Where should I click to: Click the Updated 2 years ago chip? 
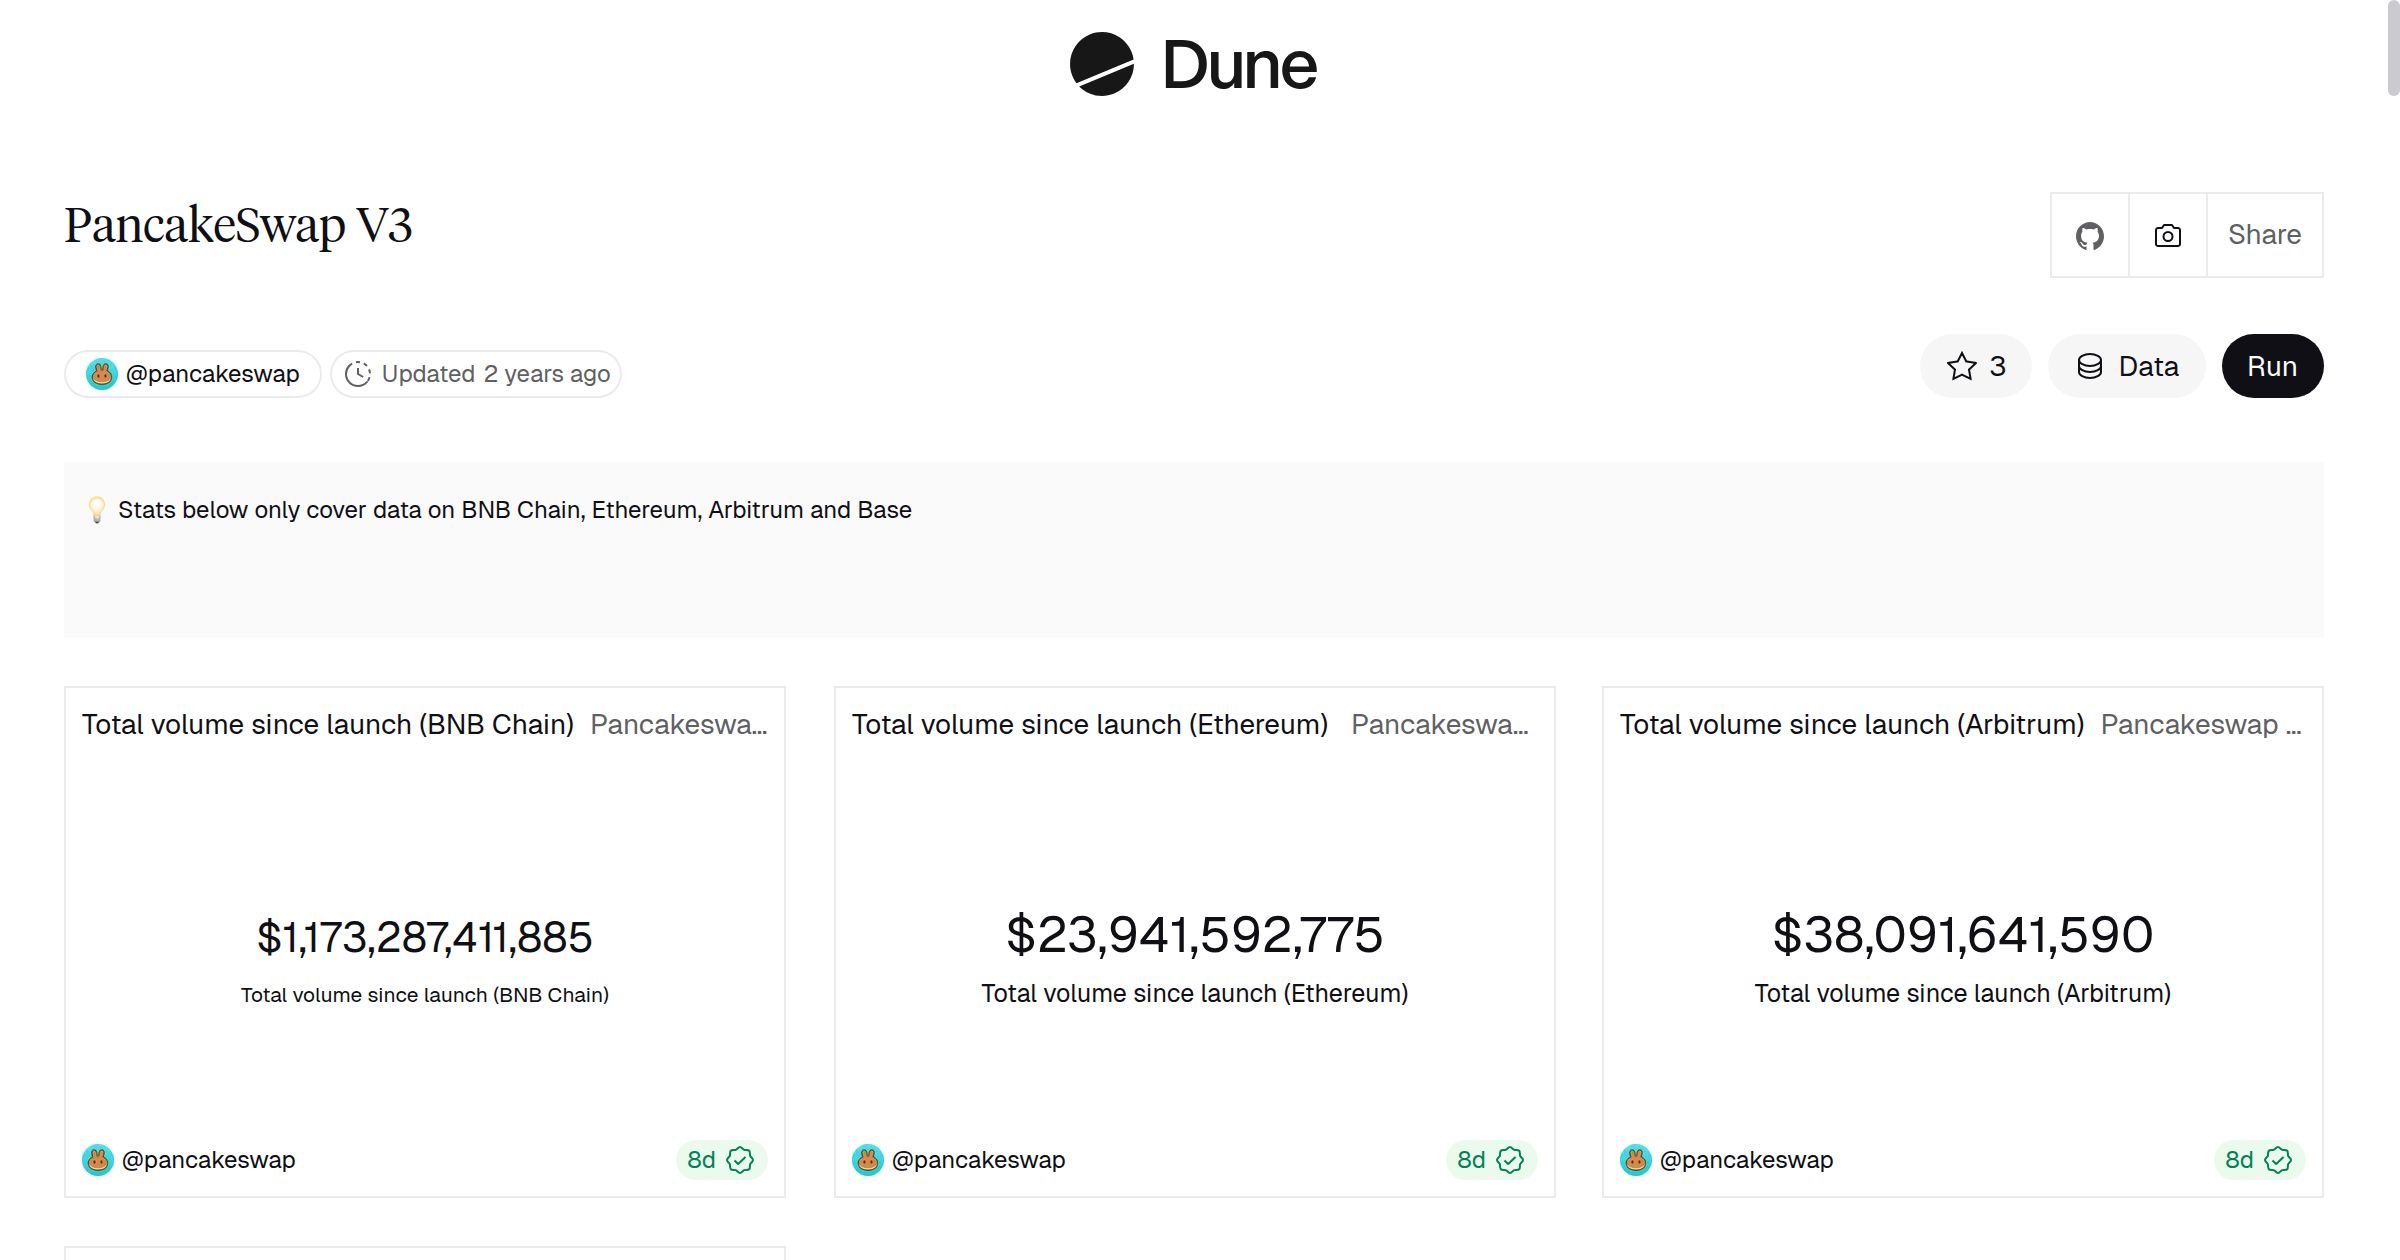[x=476, y=374]
